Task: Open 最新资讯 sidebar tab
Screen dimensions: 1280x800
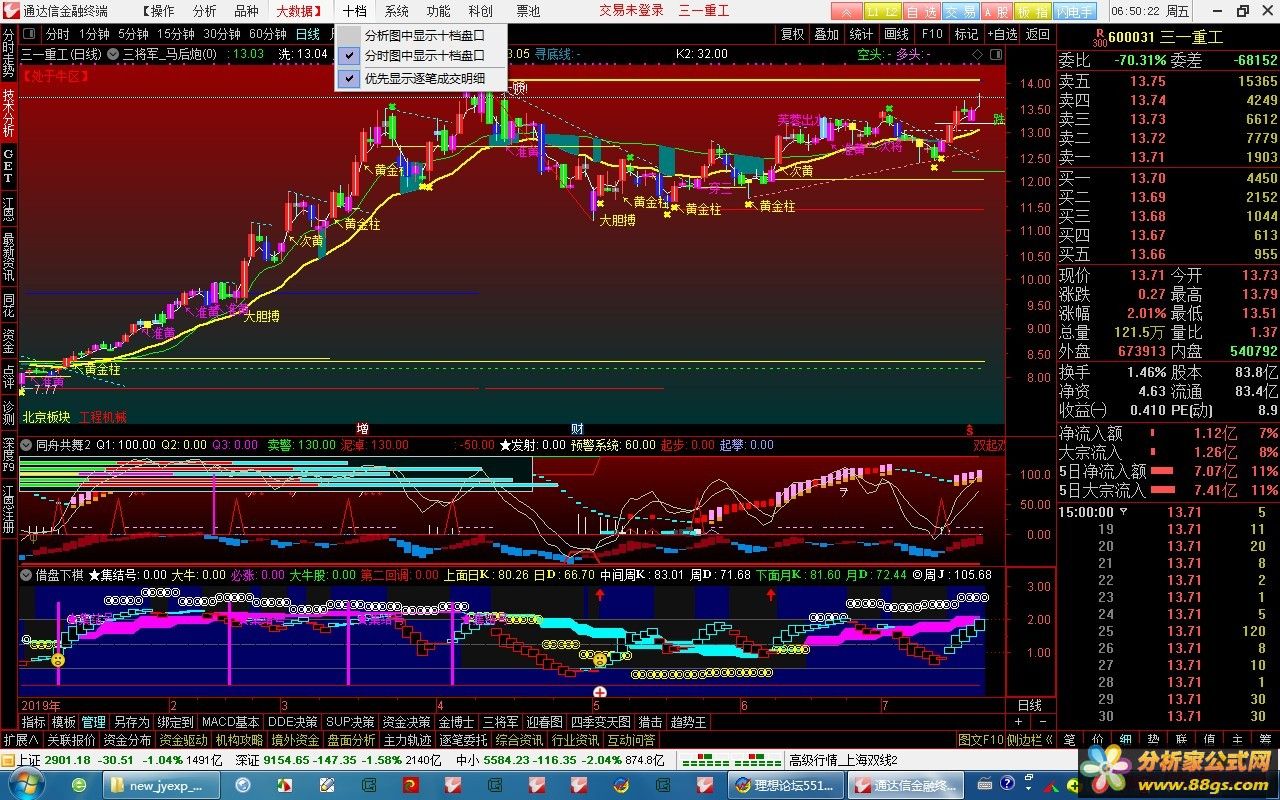Action: [8, 256]
